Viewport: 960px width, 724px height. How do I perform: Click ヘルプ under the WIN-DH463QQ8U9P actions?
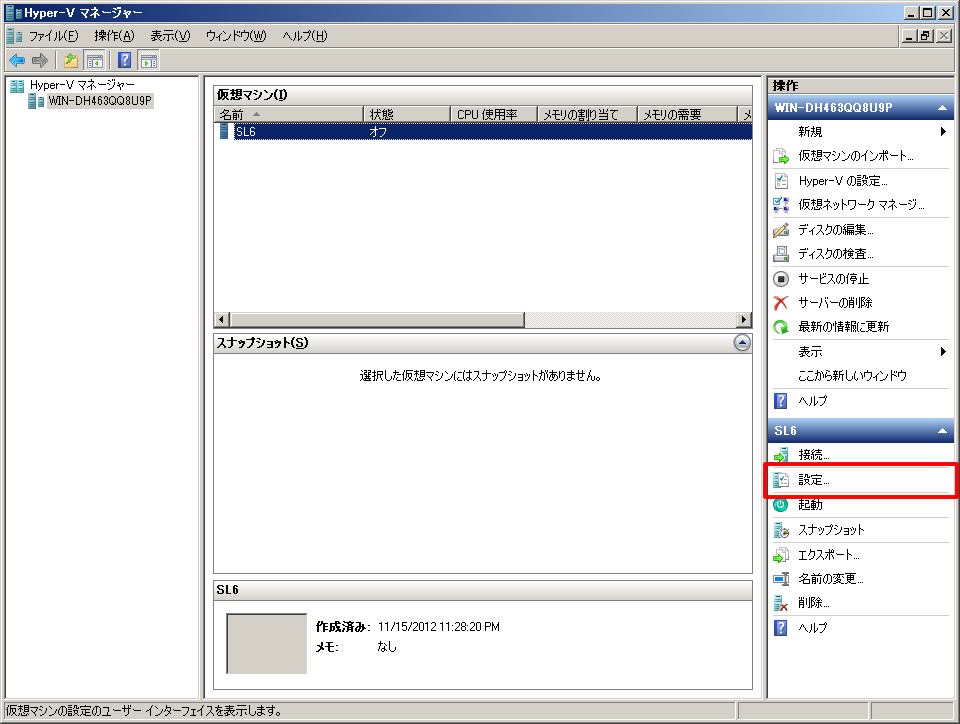tap(812, 401)
